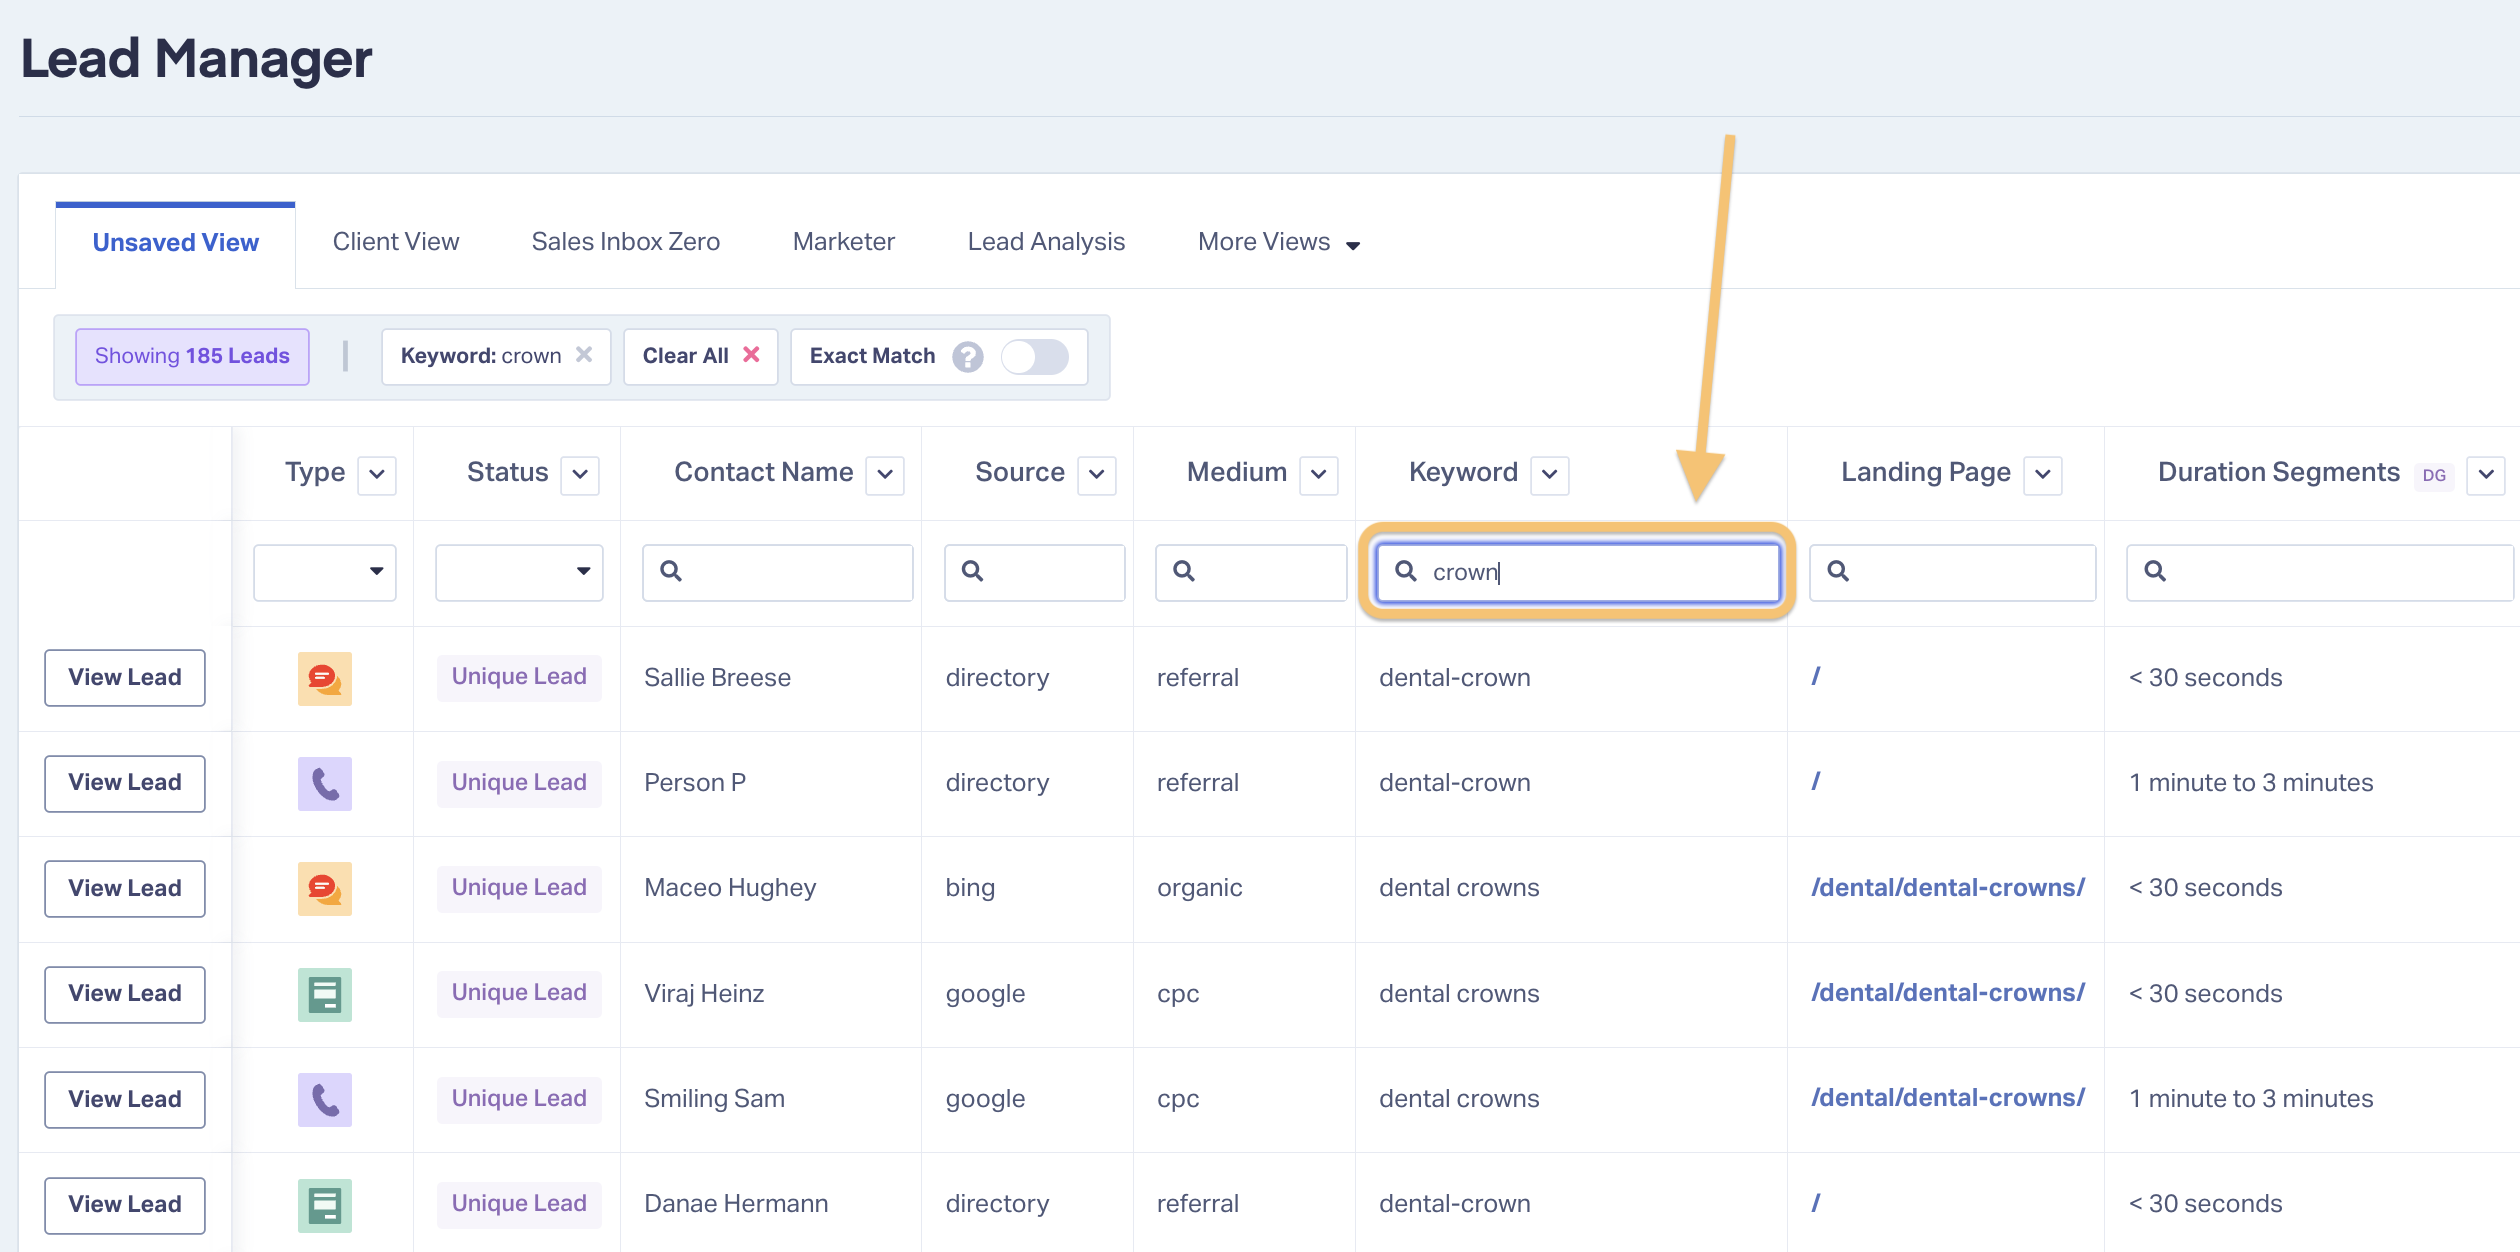The width and height of the screenshot is (2520, 1252).
Task: Click the DG badge next to Duration Segments
Action: click(2434, 475)
